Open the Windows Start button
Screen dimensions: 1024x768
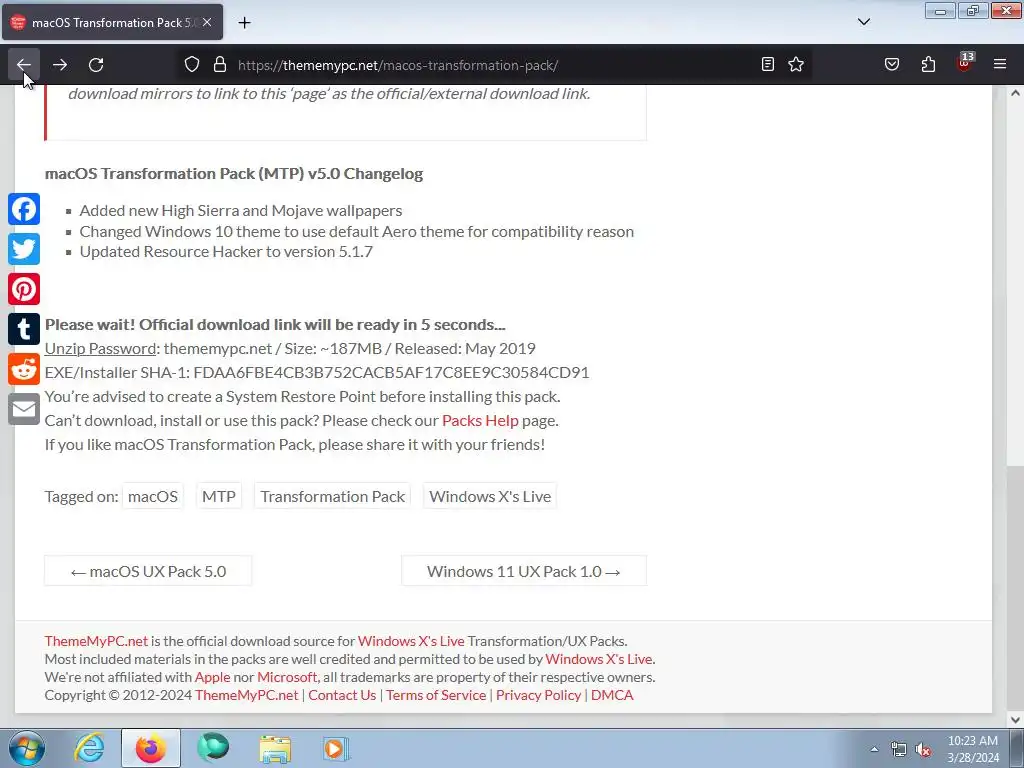pos(27,748)
